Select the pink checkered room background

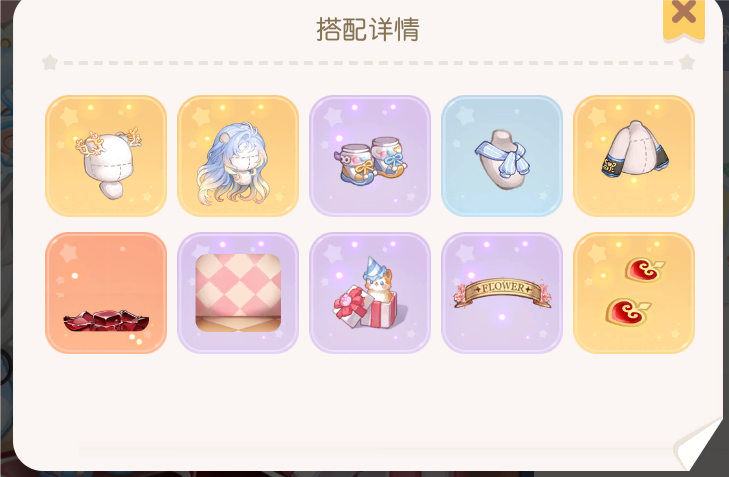pyautogui.click(x=238, y=293)
